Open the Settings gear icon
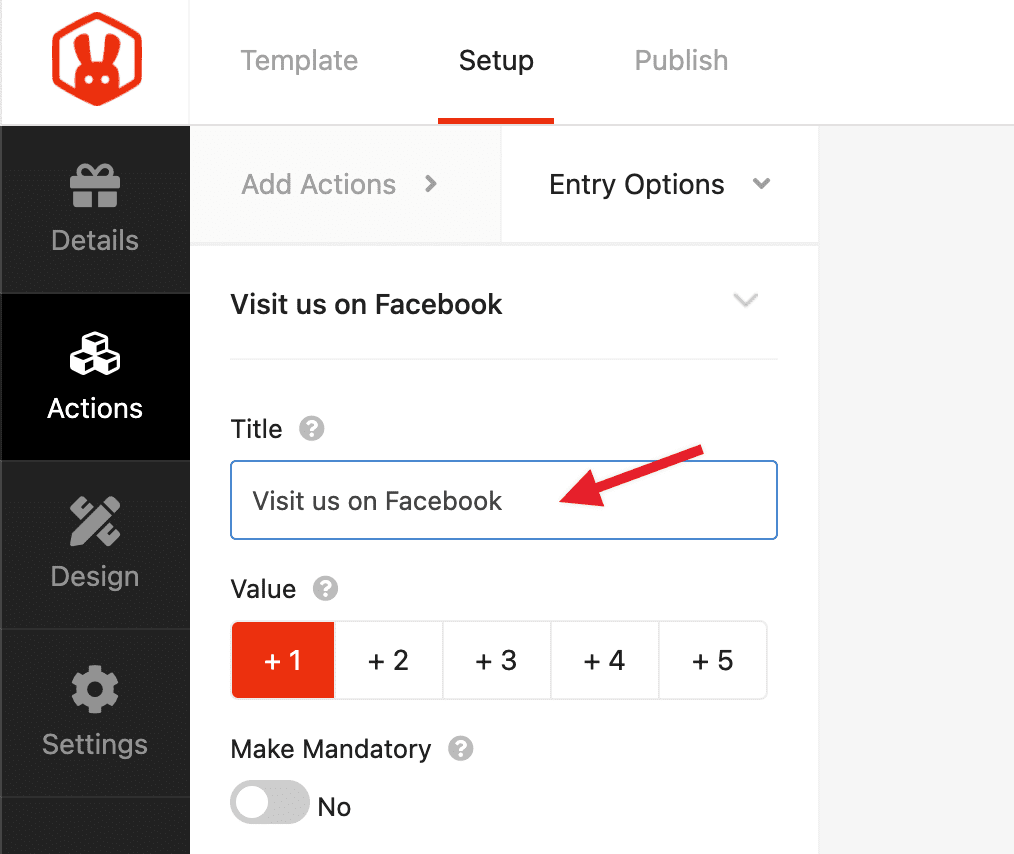 point(95,689)
